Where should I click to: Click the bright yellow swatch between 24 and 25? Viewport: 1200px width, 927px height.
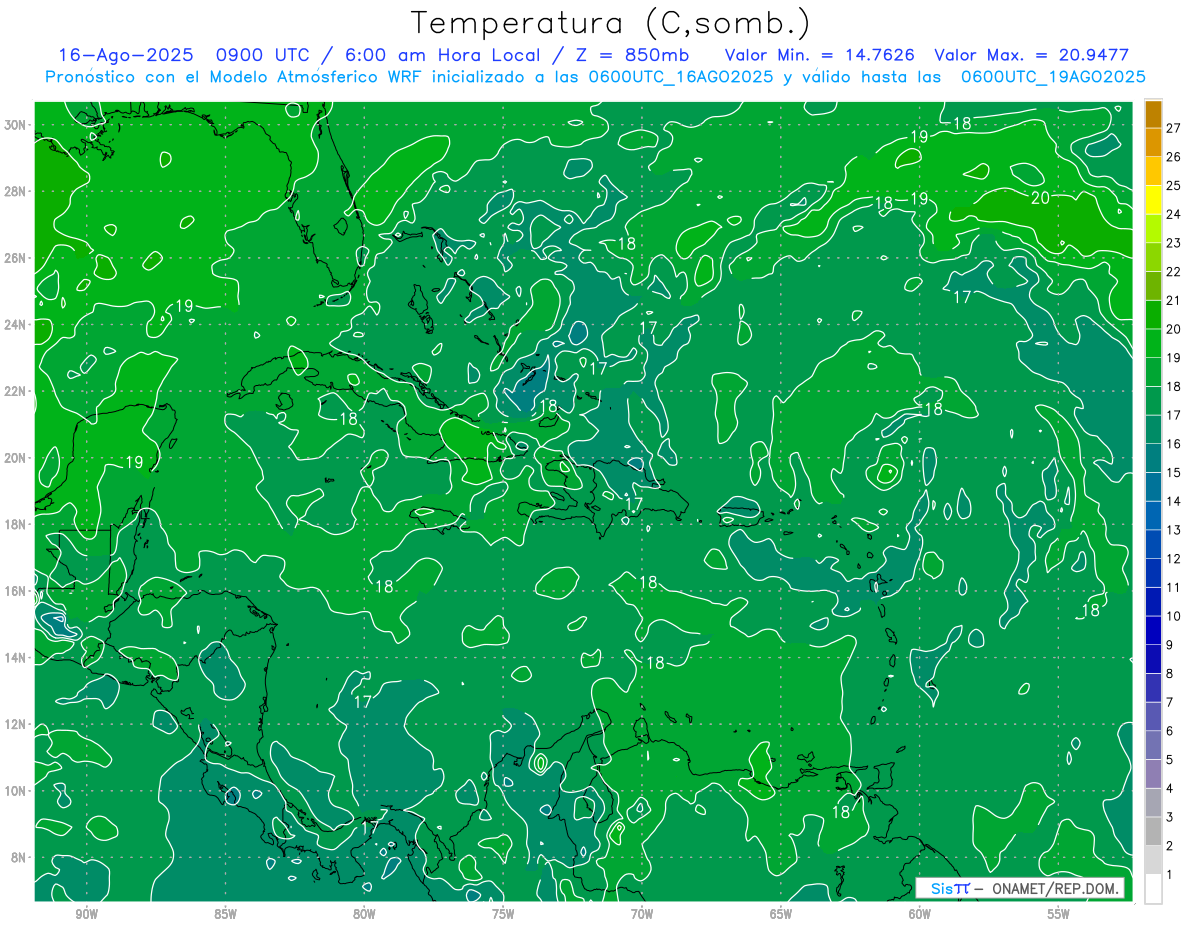1154,200
